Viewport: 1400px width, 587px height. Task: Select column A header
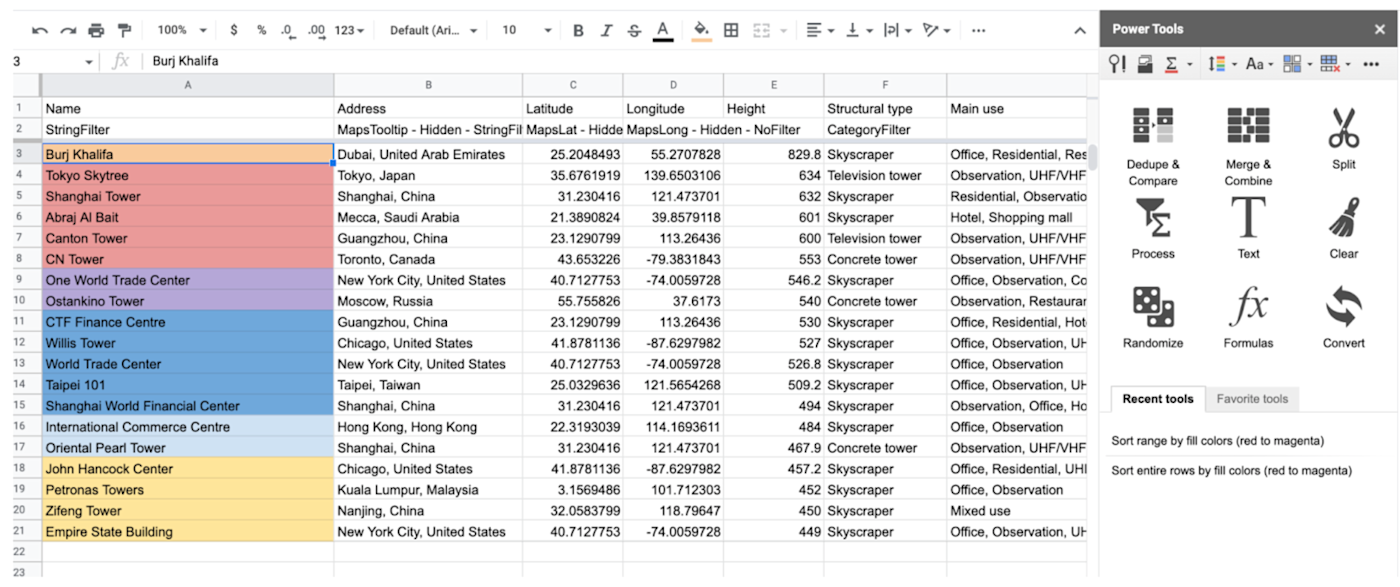click(x=188, y=86)
